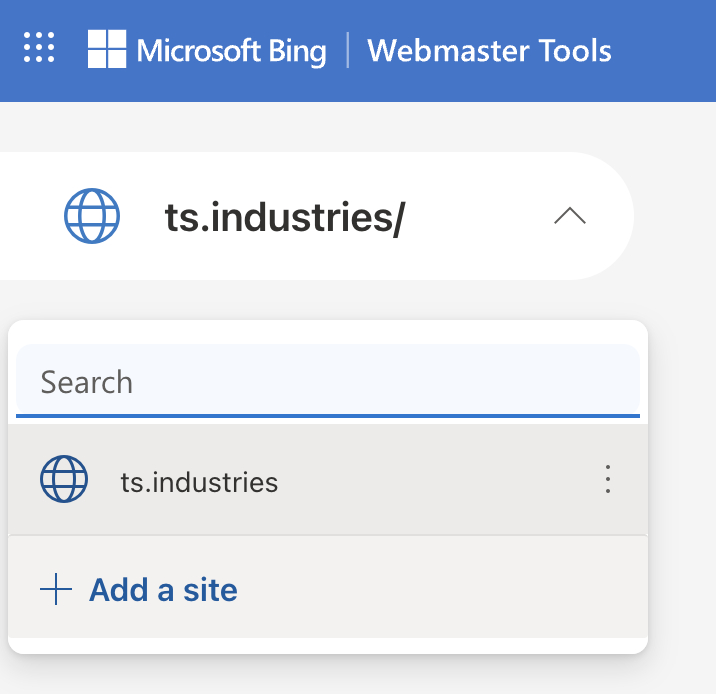716x694 pixels.
Task: Click the globe icon beside the ts.industries entry
Action: click(x=64, y=480)
